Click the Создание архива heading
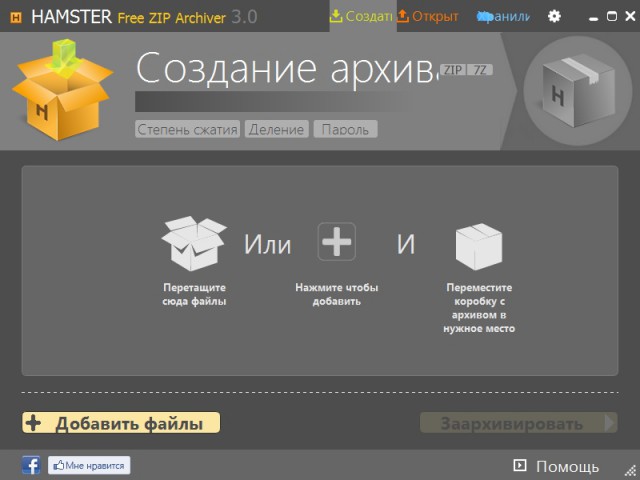640x480 pixels. point(287,68)
